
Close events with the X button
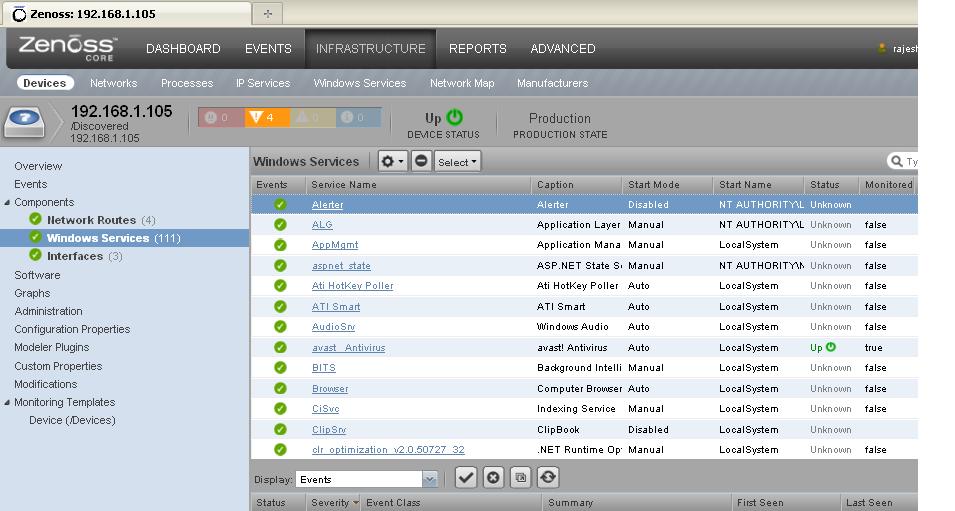tap(493, 478)
